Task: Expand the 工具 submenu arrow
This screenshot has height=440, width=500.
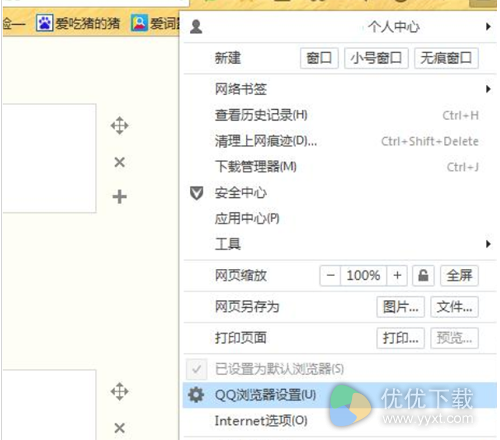Action: pos(488,244)
